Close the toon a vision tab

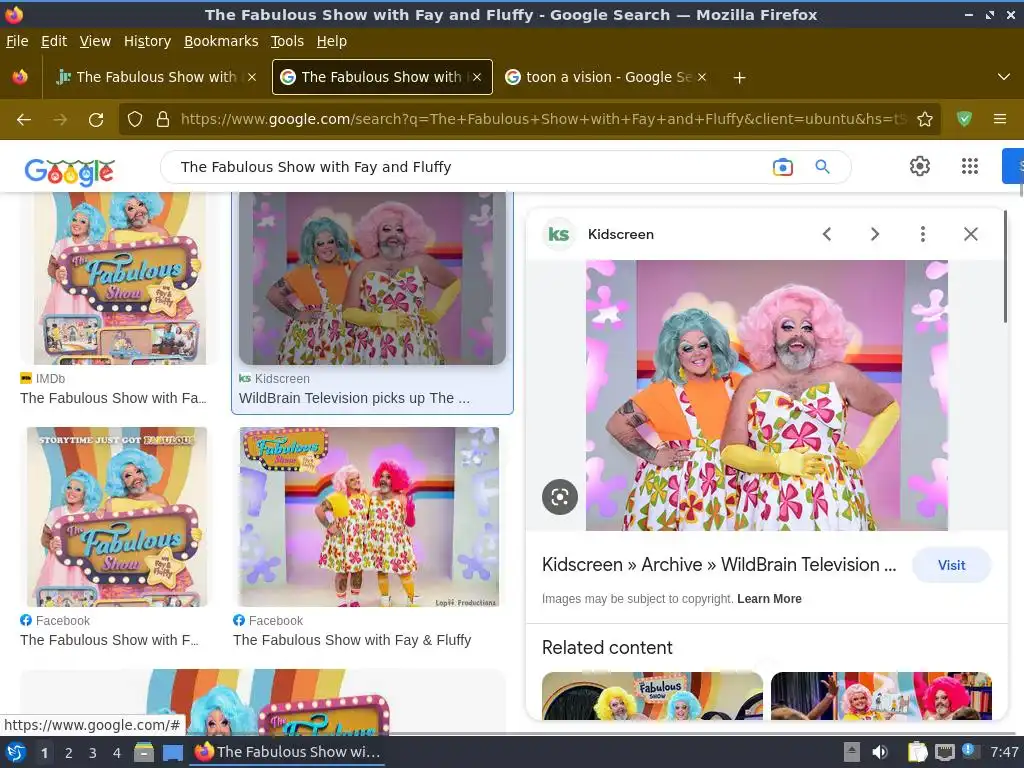702,77
